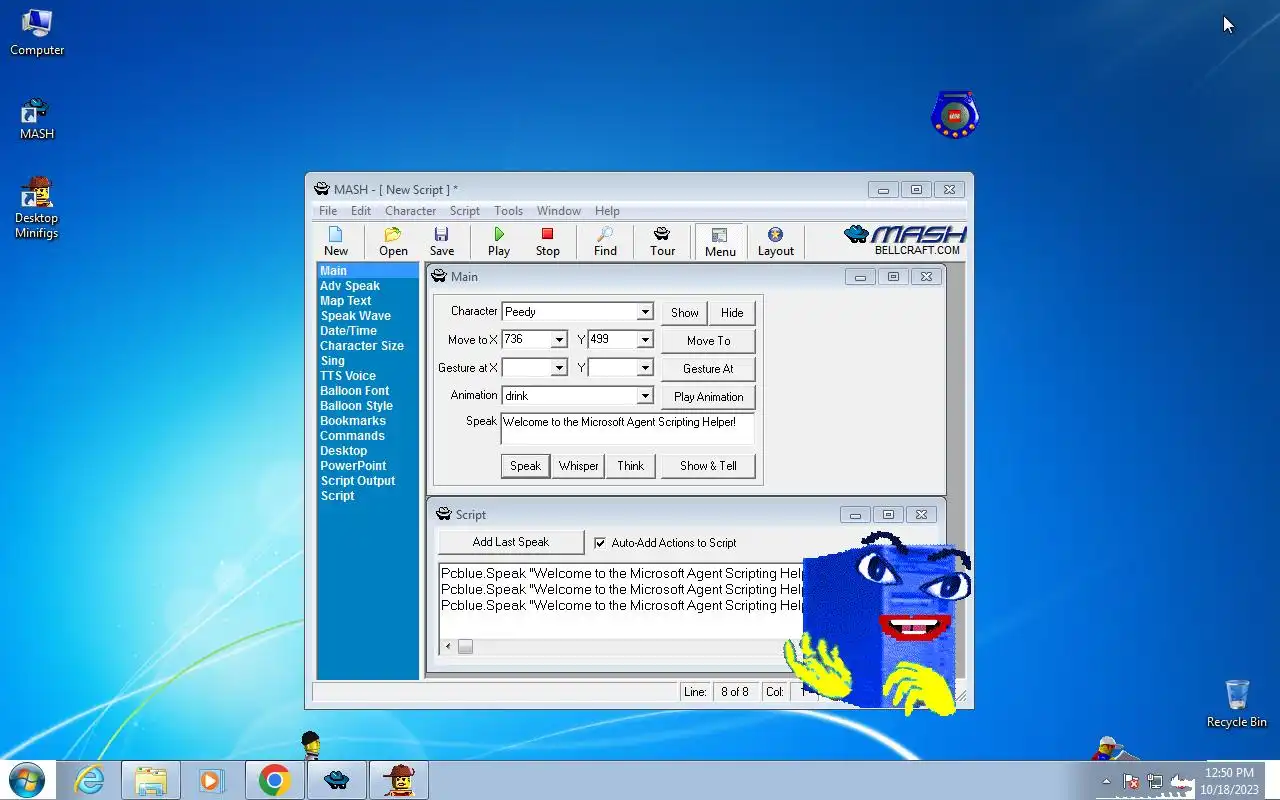1280x800 pixels.
Task: Show hidden system tray icons
Action: click(1106, 781)
